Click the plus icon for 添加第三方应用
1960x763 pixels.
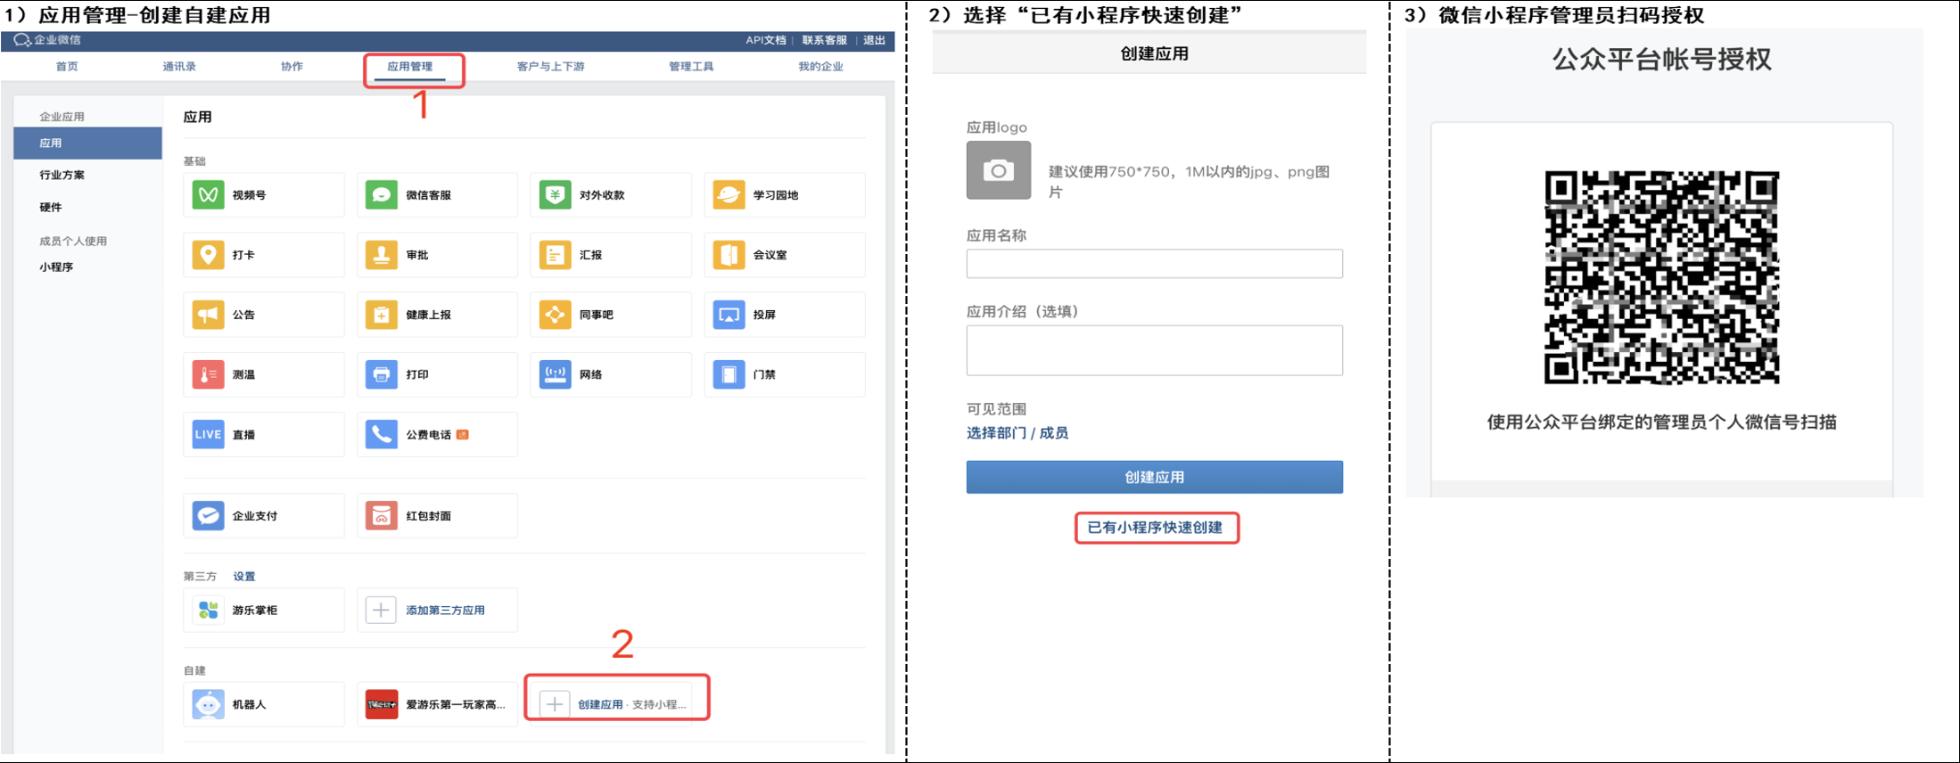click(x=380, y=609)
